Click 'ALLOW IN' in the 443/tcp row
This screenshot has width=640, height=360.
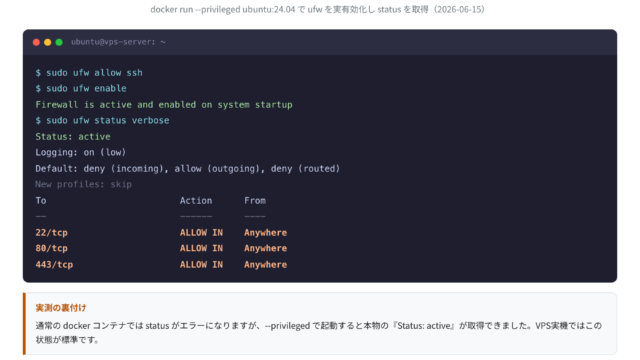(x=201, y=264)
